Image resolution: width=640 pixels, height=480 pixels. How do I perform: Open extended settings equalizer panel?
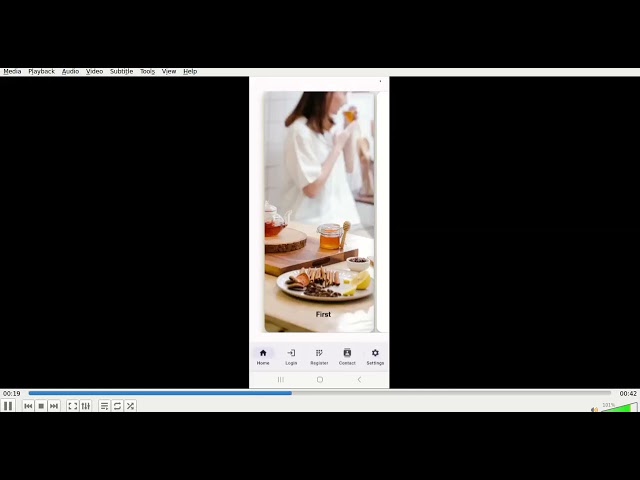[x=86, y=406]
